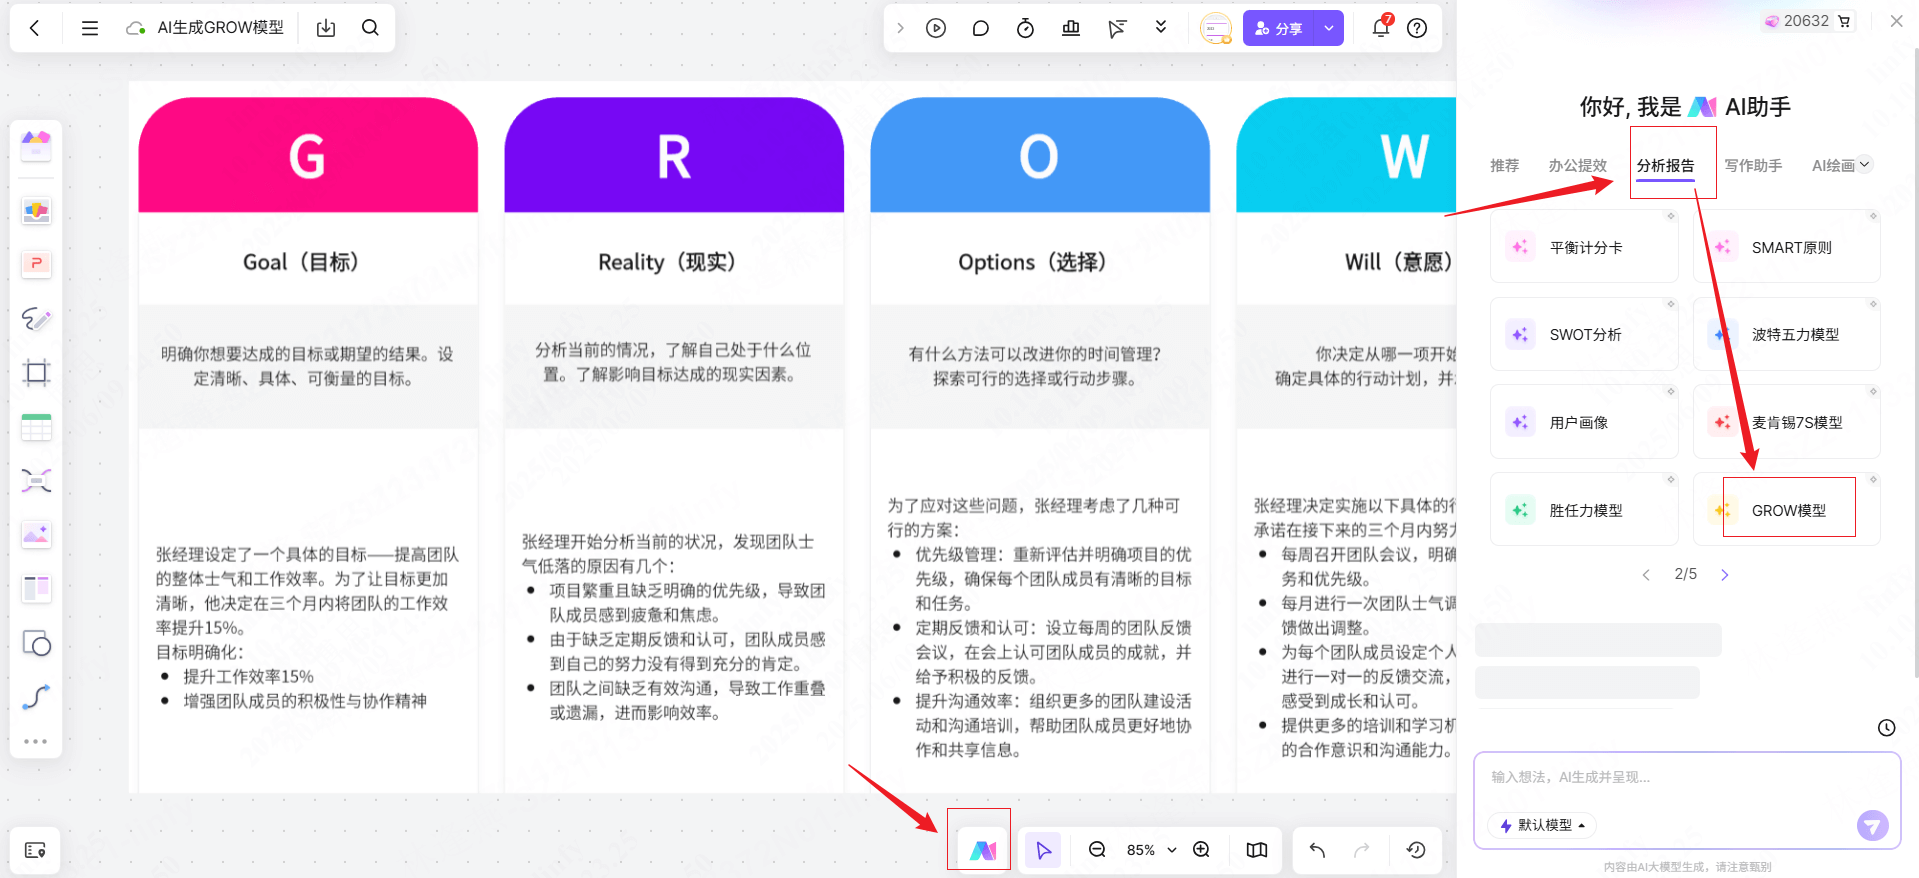Switch to the 写作助手 tab

1753,165
